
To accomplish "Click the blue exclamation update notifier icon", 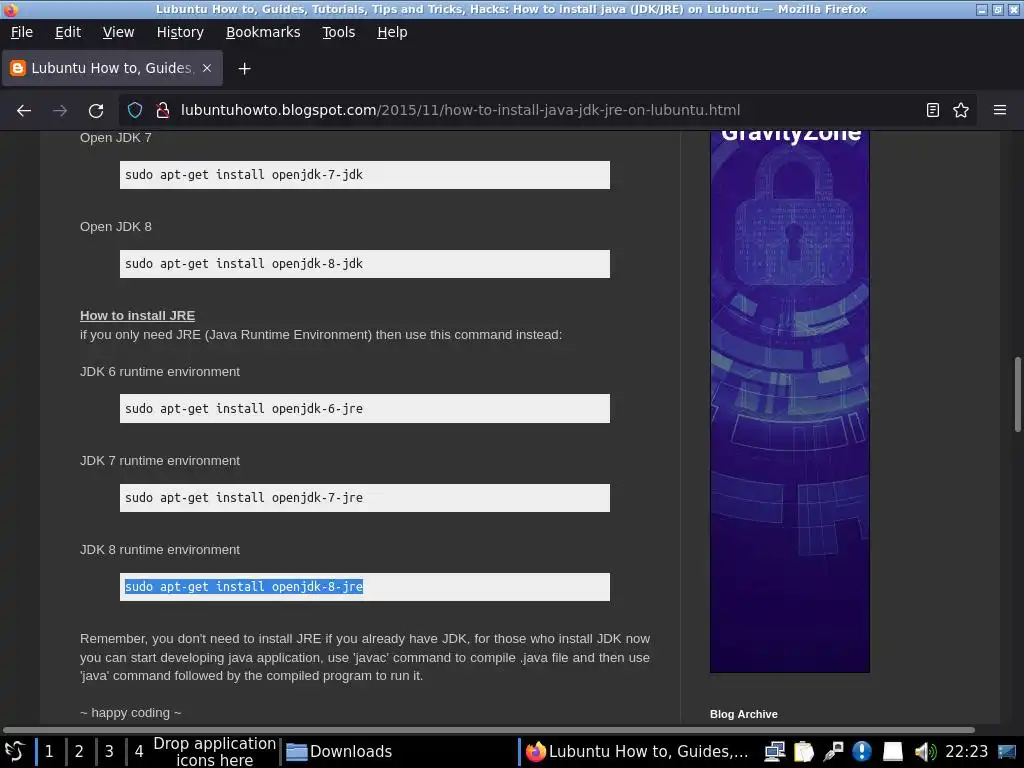I will coord(862,752).
